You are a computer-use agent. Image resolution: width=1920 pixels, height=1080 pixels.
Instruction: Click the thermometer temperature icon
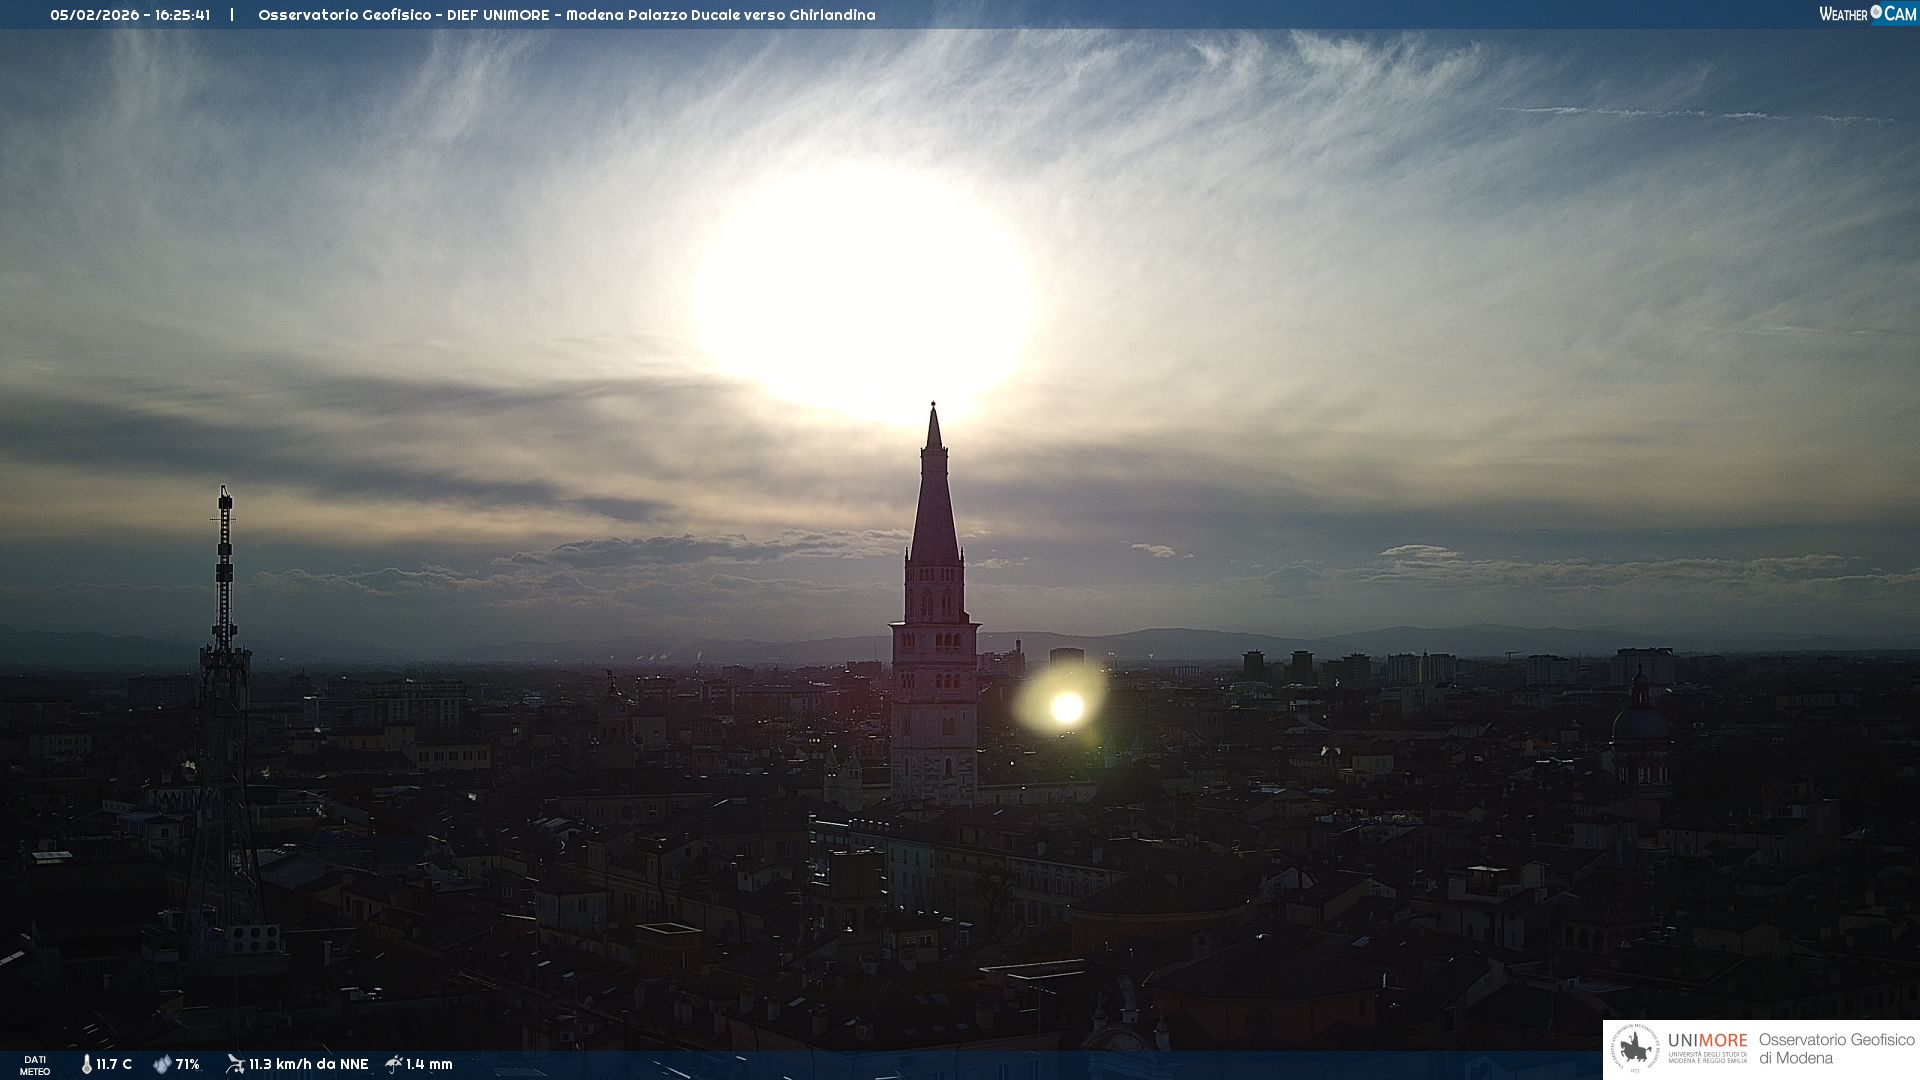pyautogui.click(x=87, y=1064)
